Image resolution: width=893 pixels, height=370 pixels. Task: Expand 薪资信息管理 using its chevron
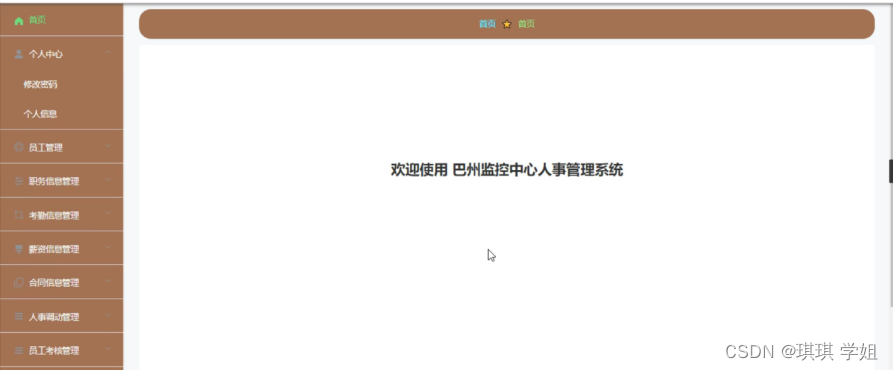(x=108, y=248)
